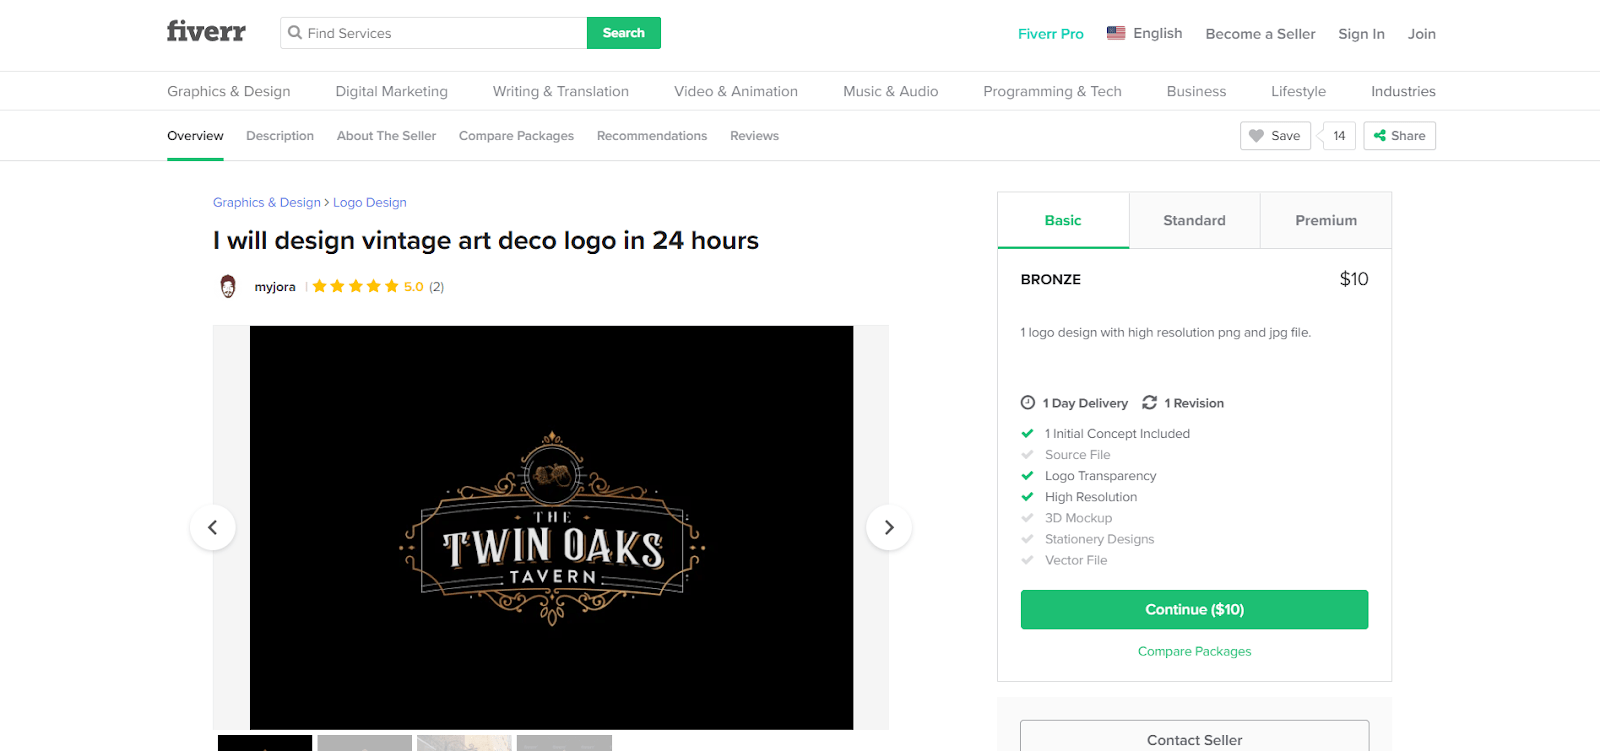Click the greyed Stationery Designs checkmark
Screen dimensions: 1600x751
(x=1027, y=539)
